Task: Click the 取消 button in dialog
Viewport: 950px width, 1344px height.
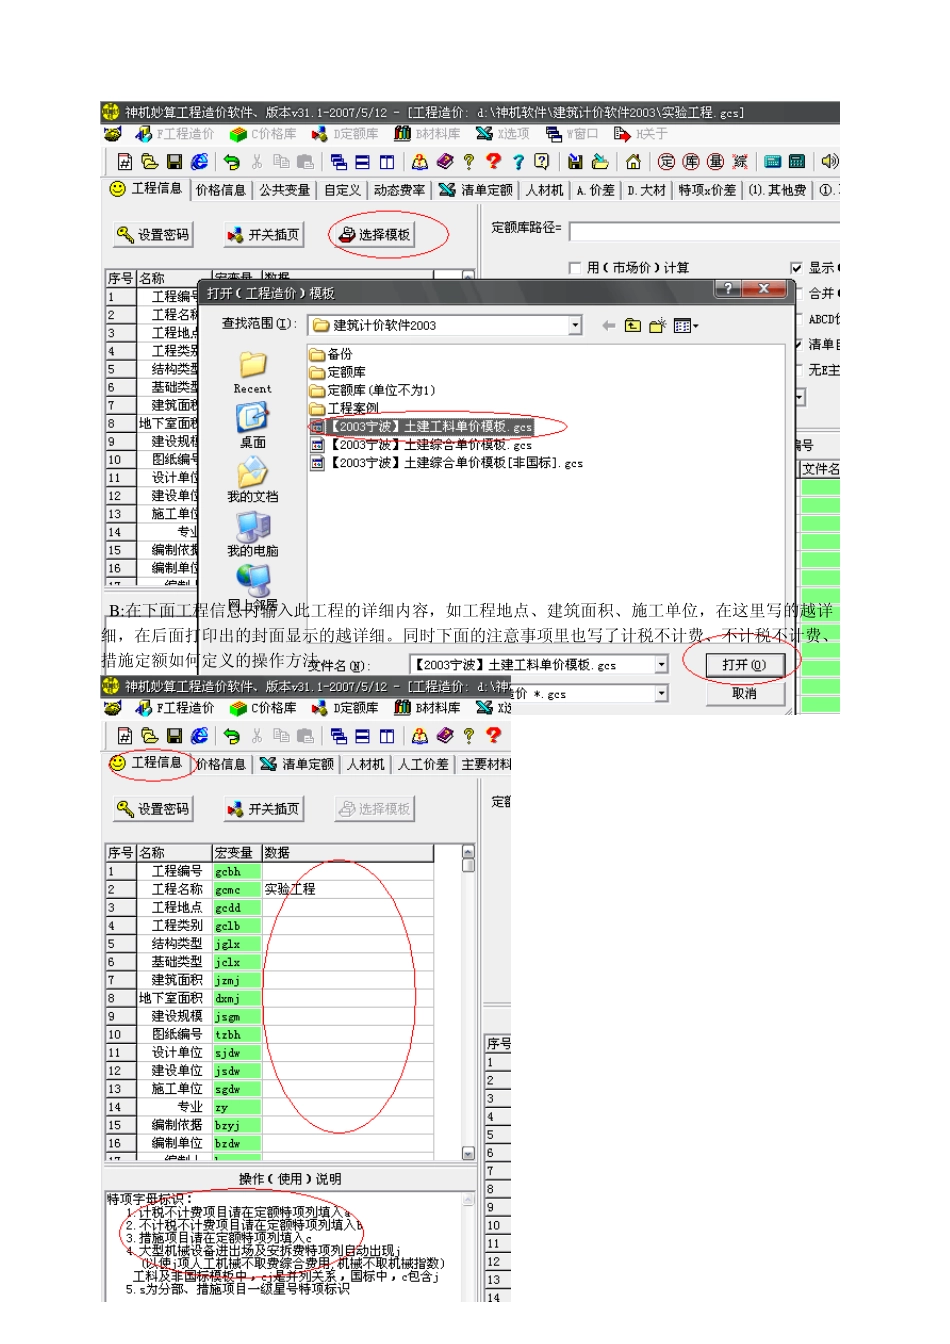Action: (x=744, y=693)
